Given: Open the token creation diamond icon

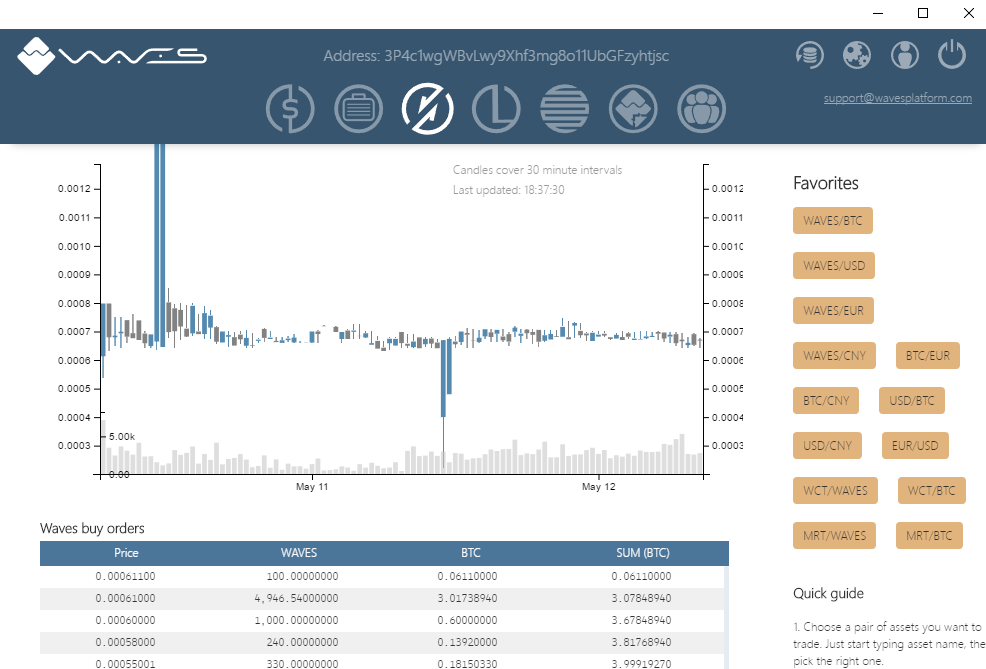Looking at the screenshot, I should [633, 109].
